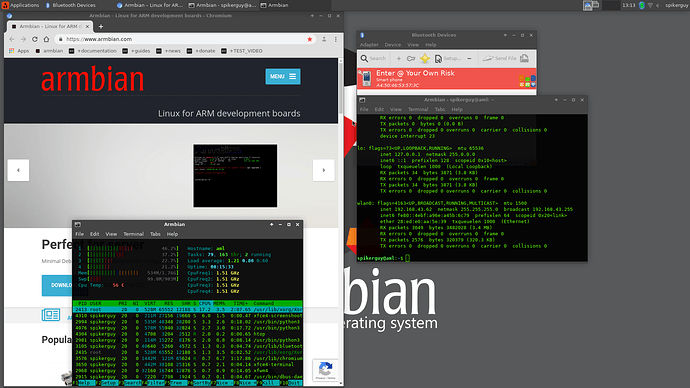Open the View menu in htop Armbian terminal

(111, 234)
